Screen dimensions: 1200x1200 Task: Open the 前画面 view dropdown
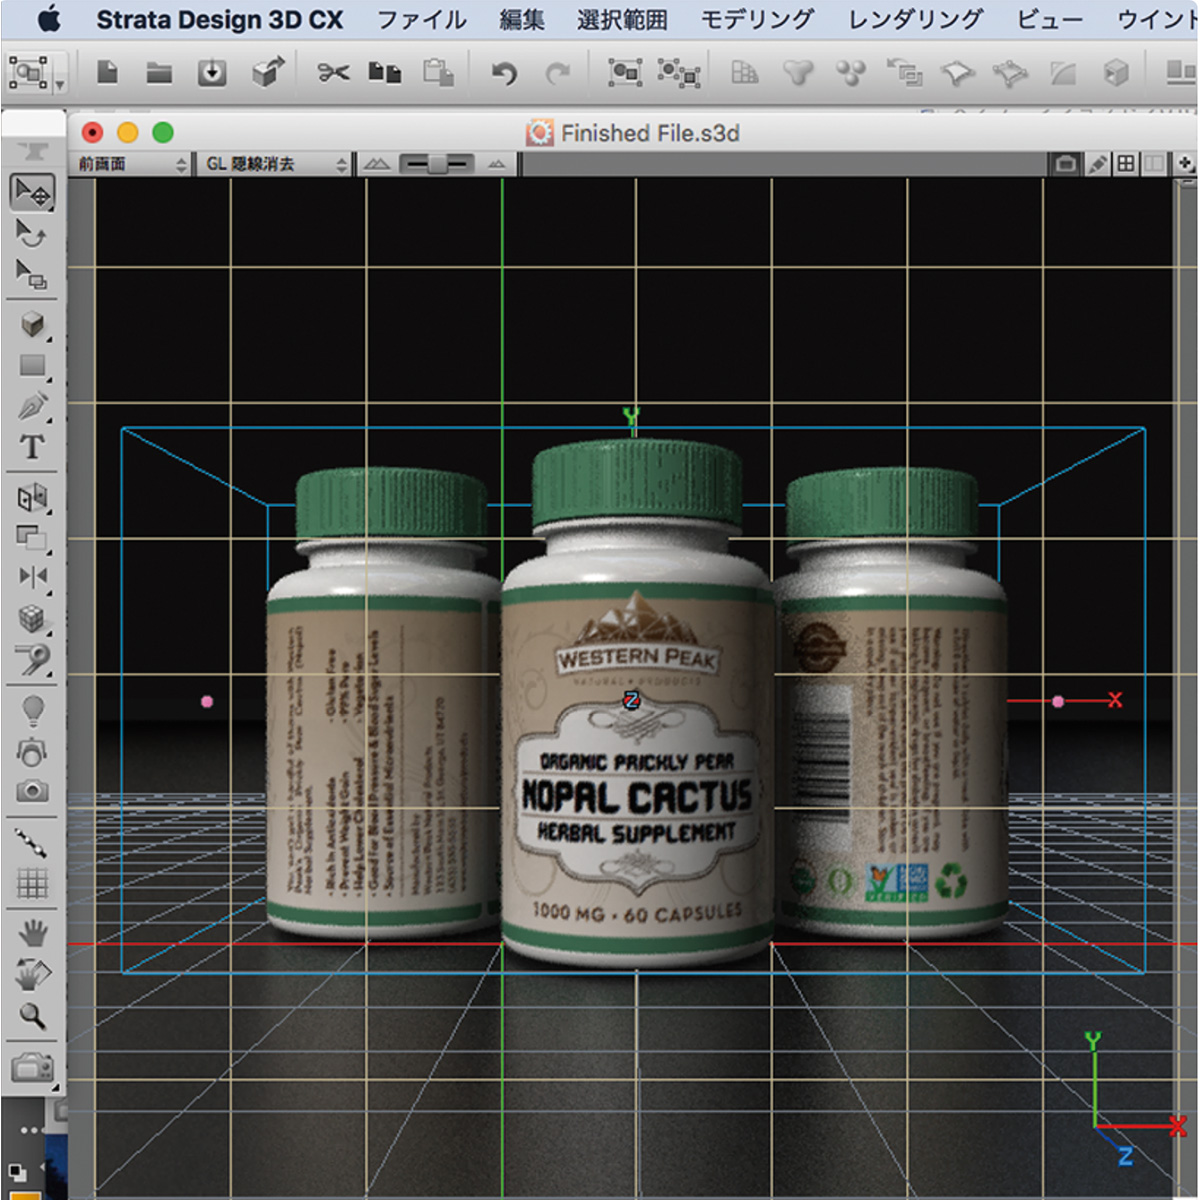pyautogui.click(x=133, y=164)
